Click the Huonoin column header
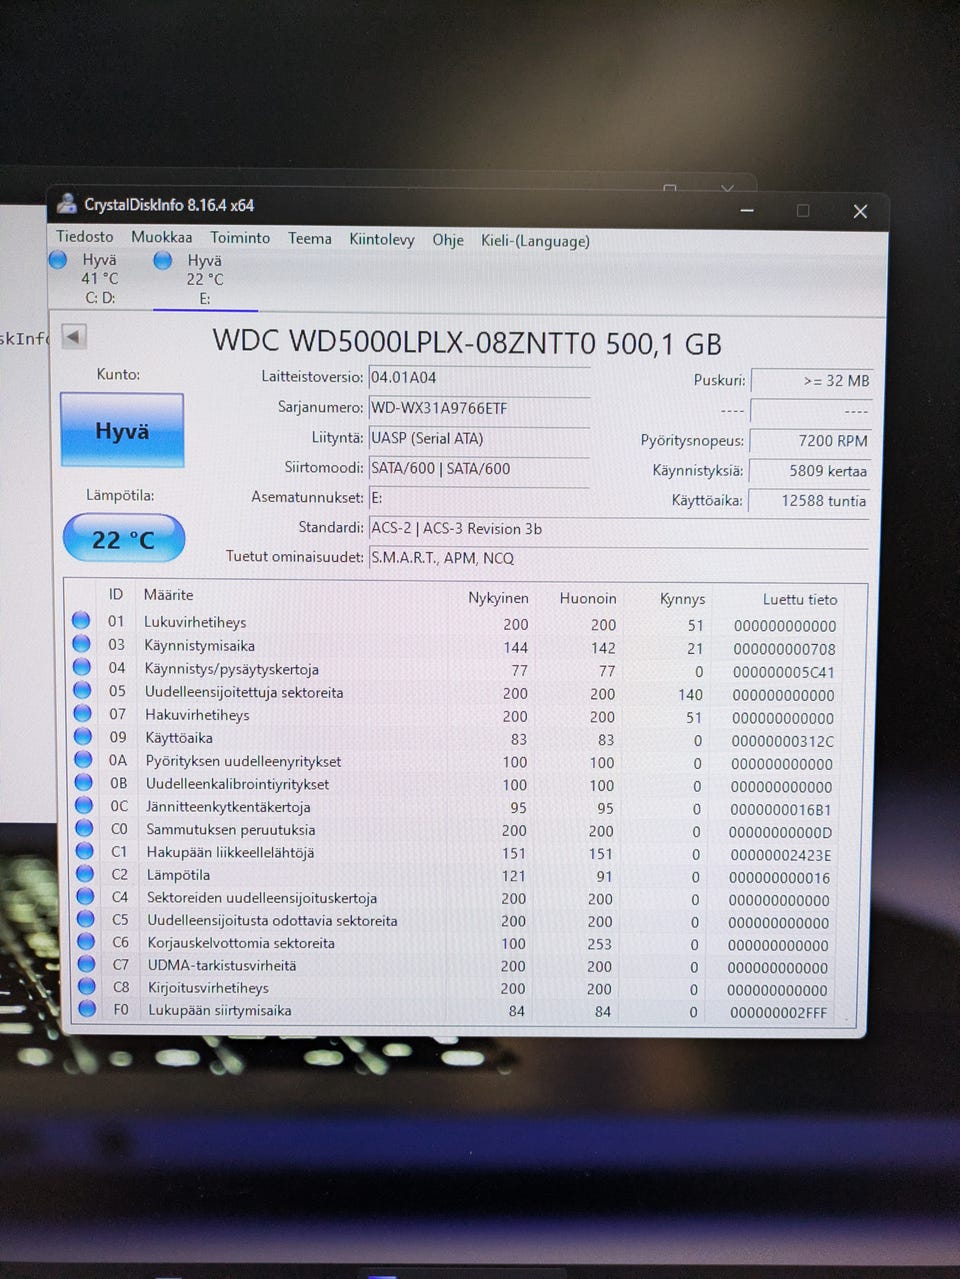The width and height of the screenshot is (960, 1279). pyautogui.click(x=588, y=598)
